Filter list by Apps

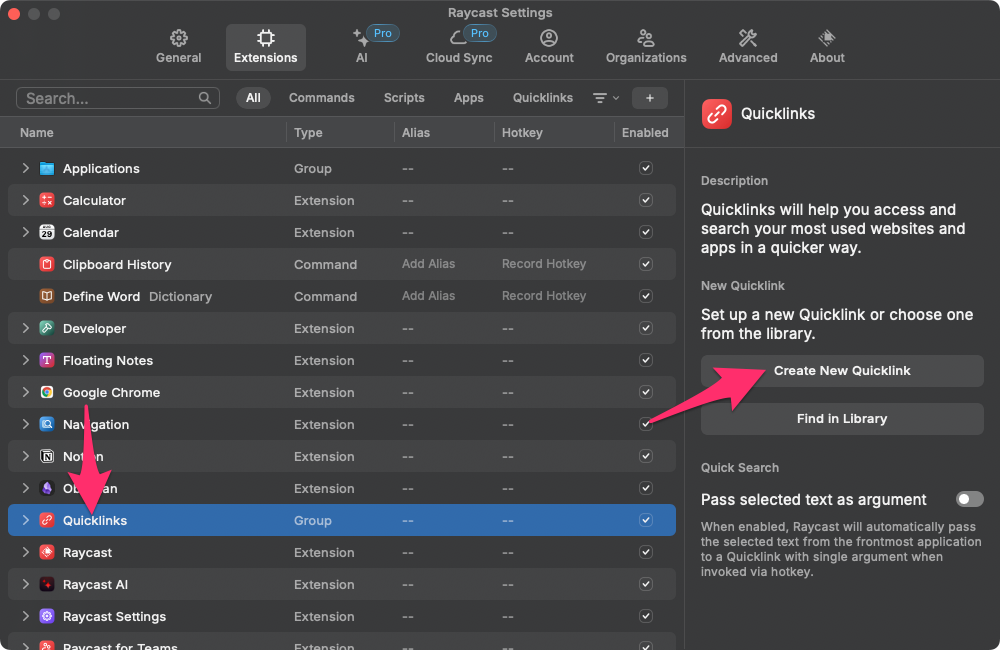click(468, 98)
